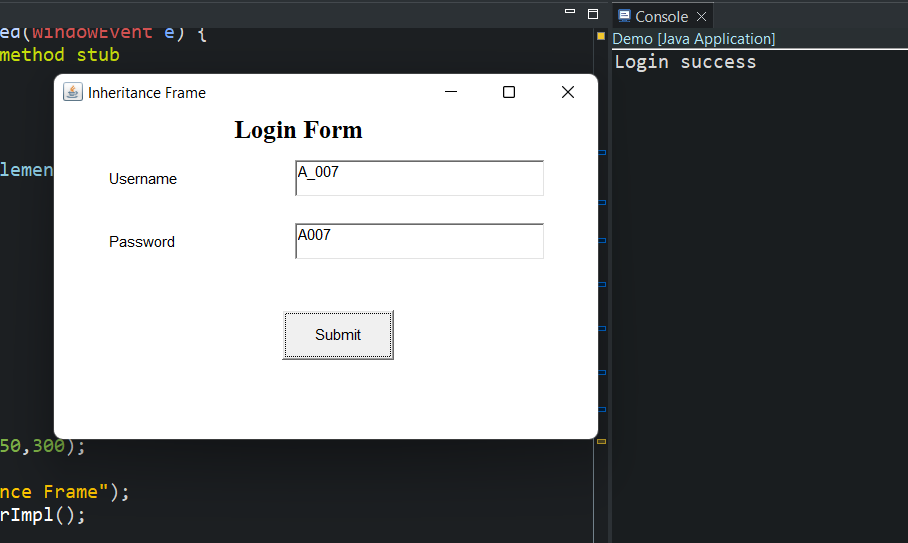The width and height of the screenshot is (908, 543).
Task: Click the Console tab icon
Action: 624,16
